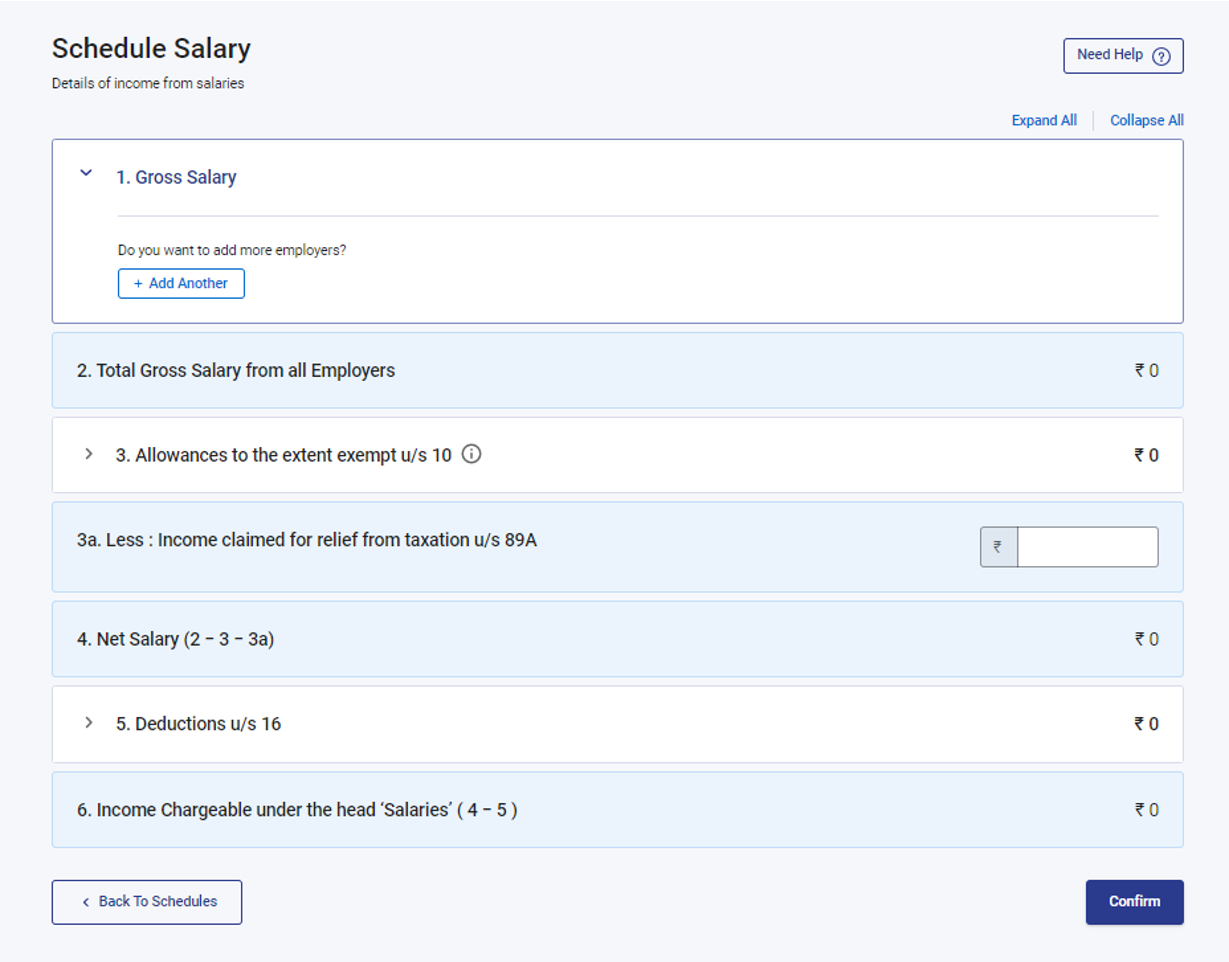Viewport: 1229px width, 962px height.
Task: Click the left arrow icon on Back To Schedules
Action: tap(86, 902)
